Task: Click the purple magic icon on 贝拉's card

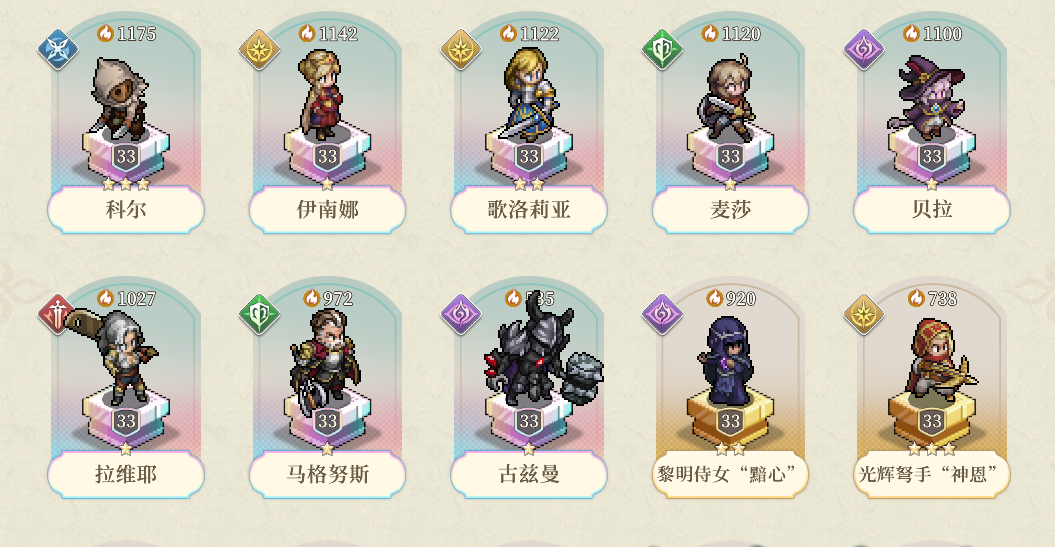Action: [864, 49]
